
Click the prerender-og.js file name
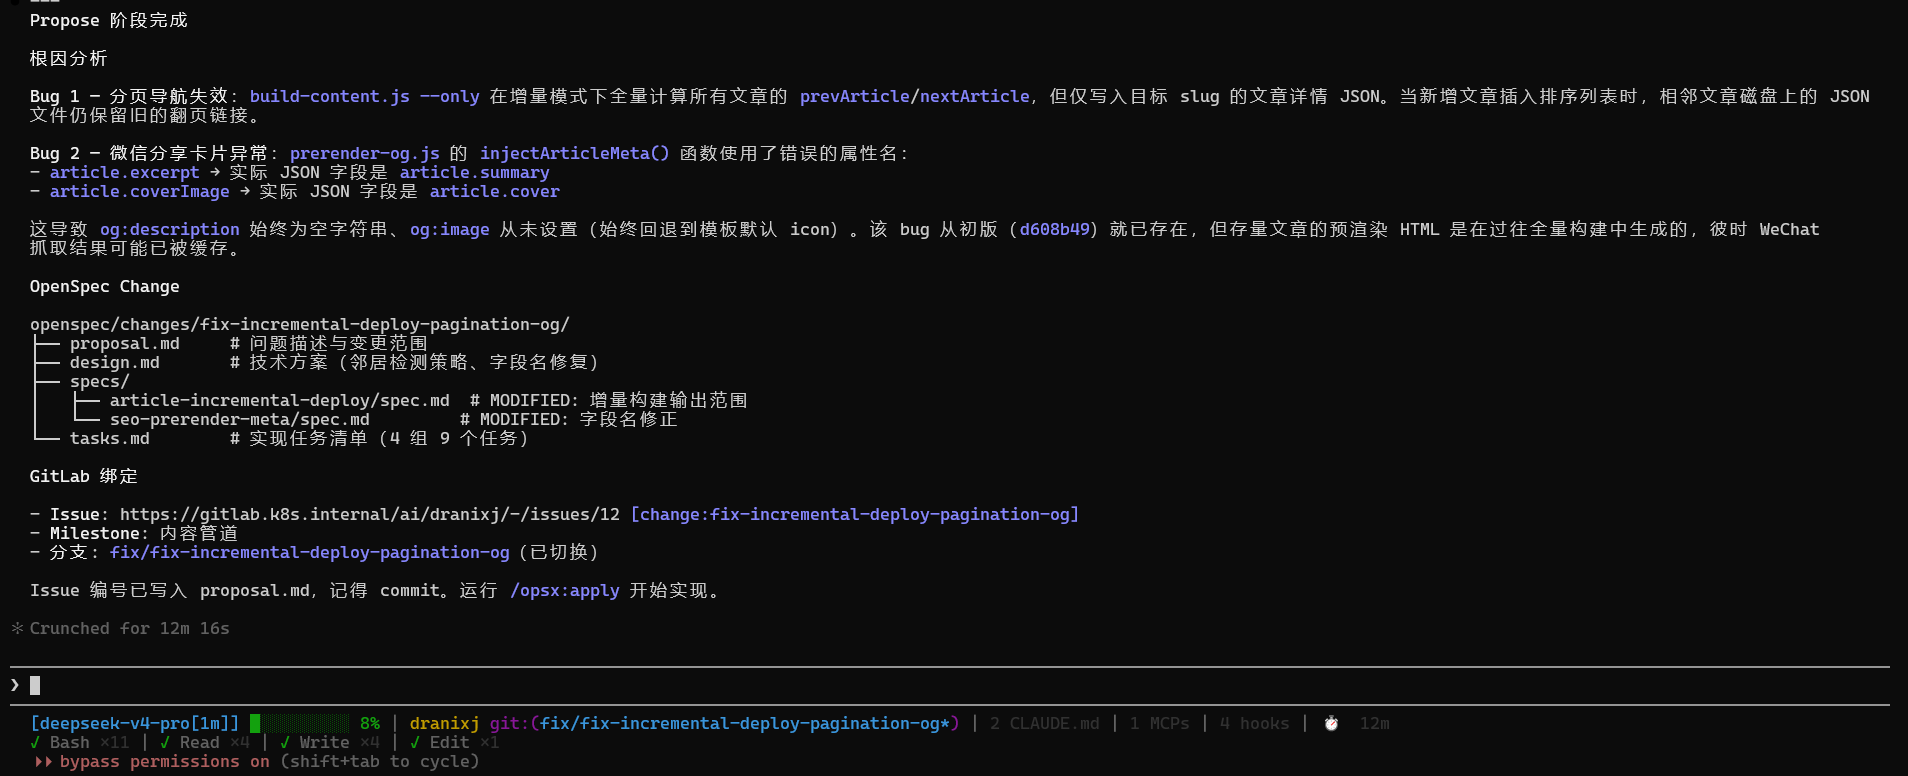(x=365, y=153)
